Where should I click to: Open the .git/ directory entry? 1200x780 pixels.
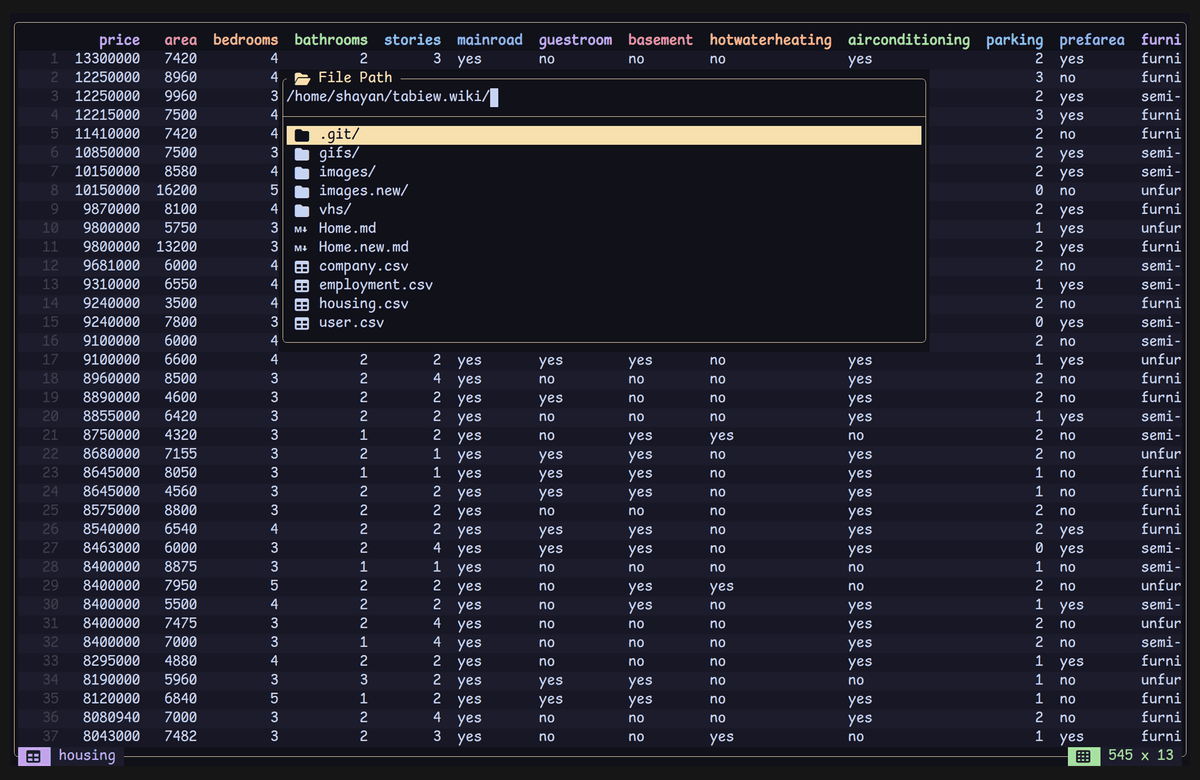pyautogui.click(x=604, y=135)
